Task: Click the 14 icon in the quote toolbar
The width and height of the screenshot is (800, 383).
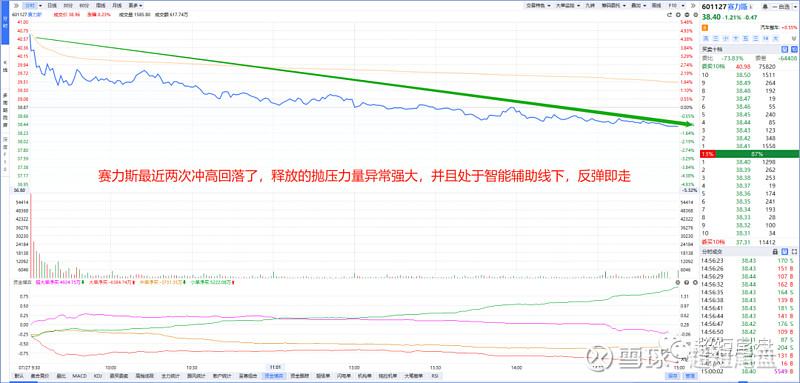Action: (x=766, y=39)
